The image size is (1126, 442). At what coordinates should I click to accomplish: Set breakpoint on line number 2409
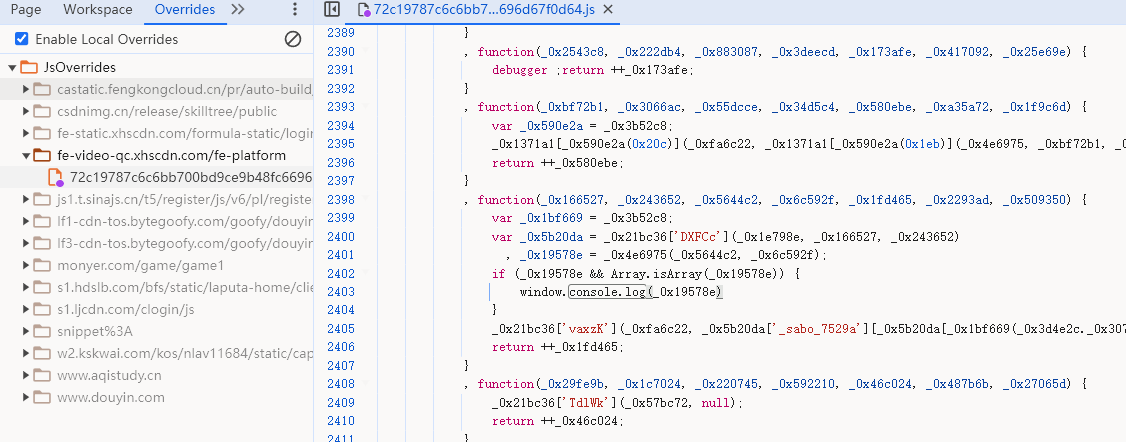coord(340,402)
